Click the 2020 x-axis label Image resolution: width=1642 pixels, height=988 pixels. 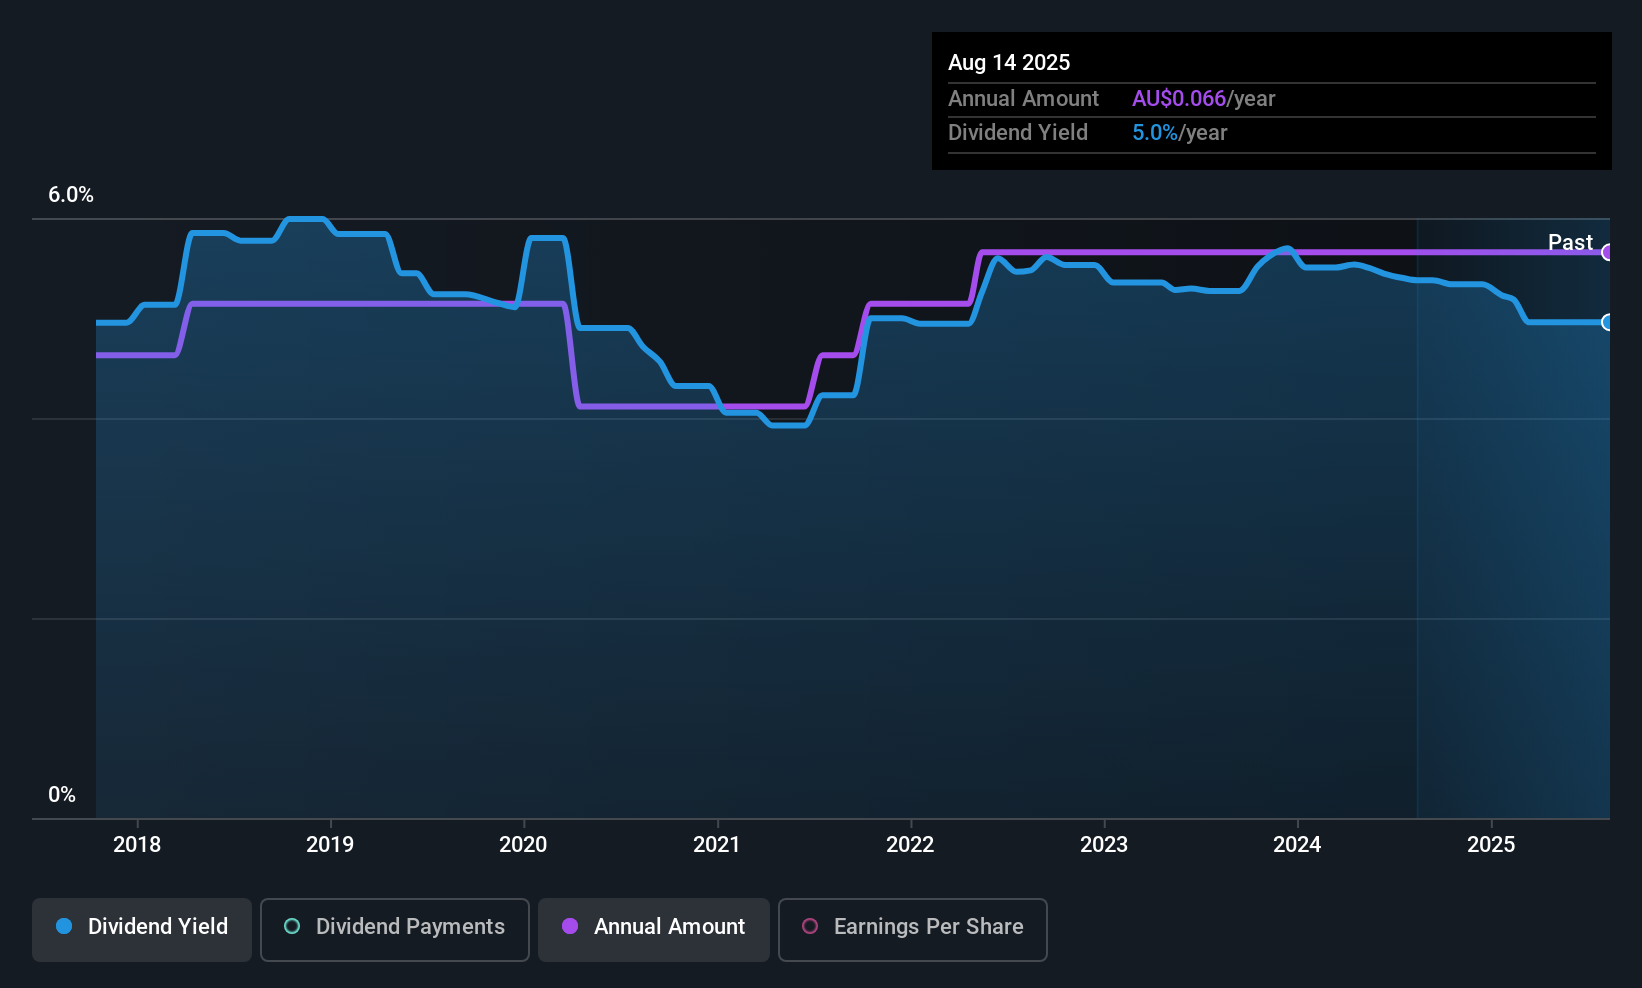[x=523, y=844]
